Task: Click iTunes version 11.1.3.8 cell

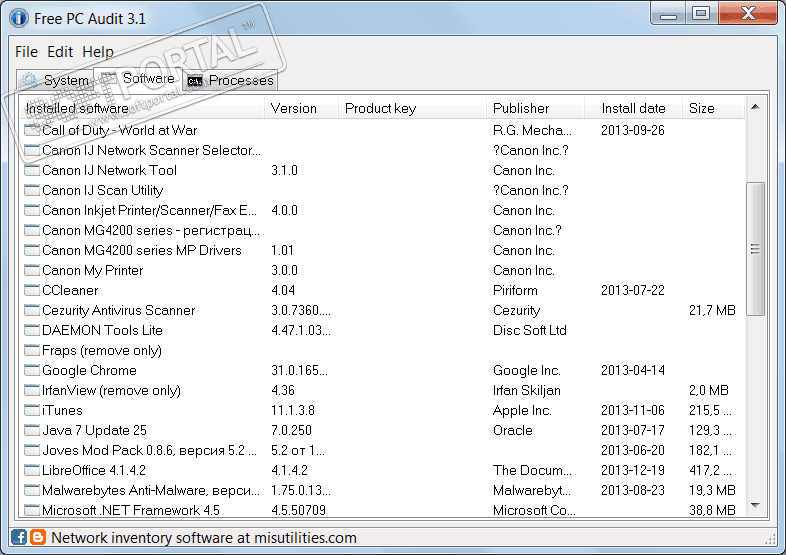Action: pos(293,411)
